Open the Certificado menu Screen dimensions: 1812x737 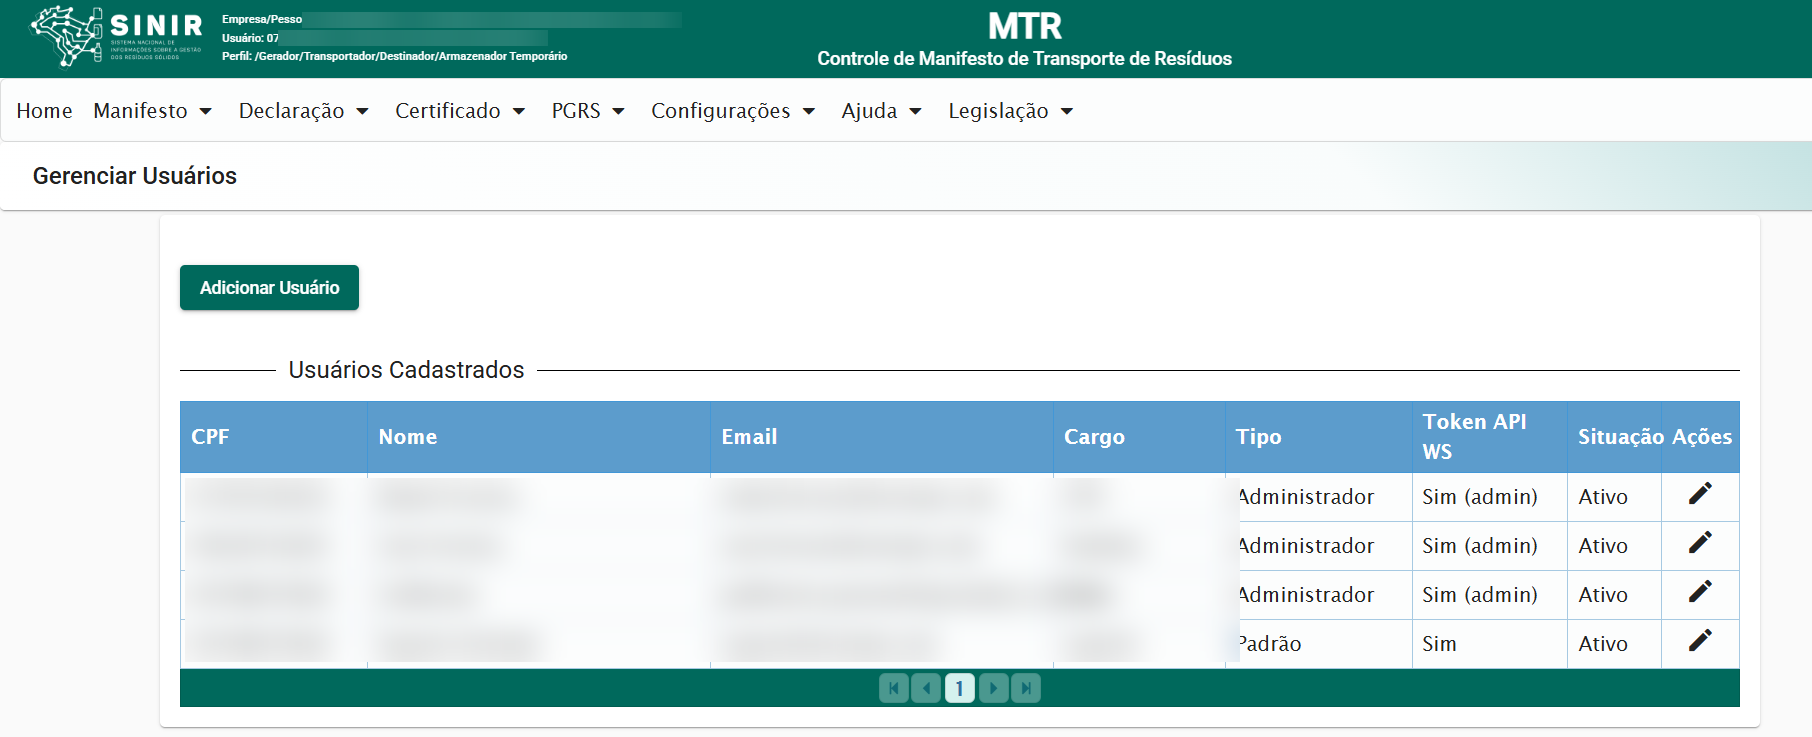pos(460,111)
